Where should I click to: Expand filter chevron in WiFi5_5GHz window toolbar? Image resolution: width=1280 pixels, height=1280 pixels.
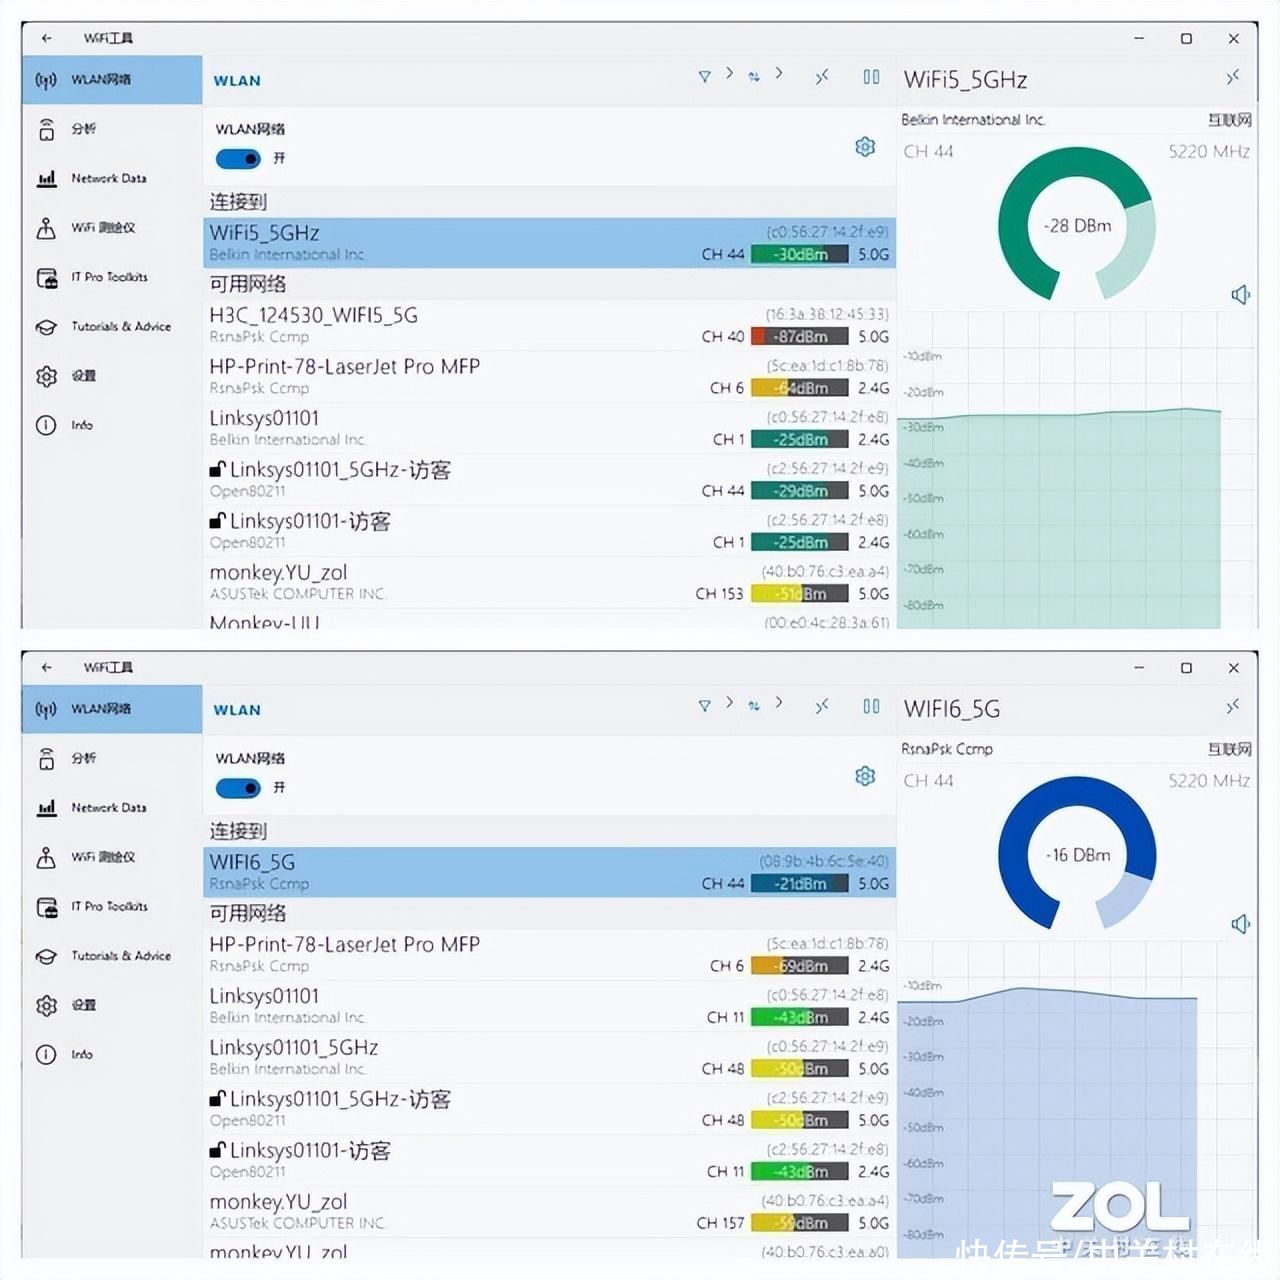[x=729, y=73]
